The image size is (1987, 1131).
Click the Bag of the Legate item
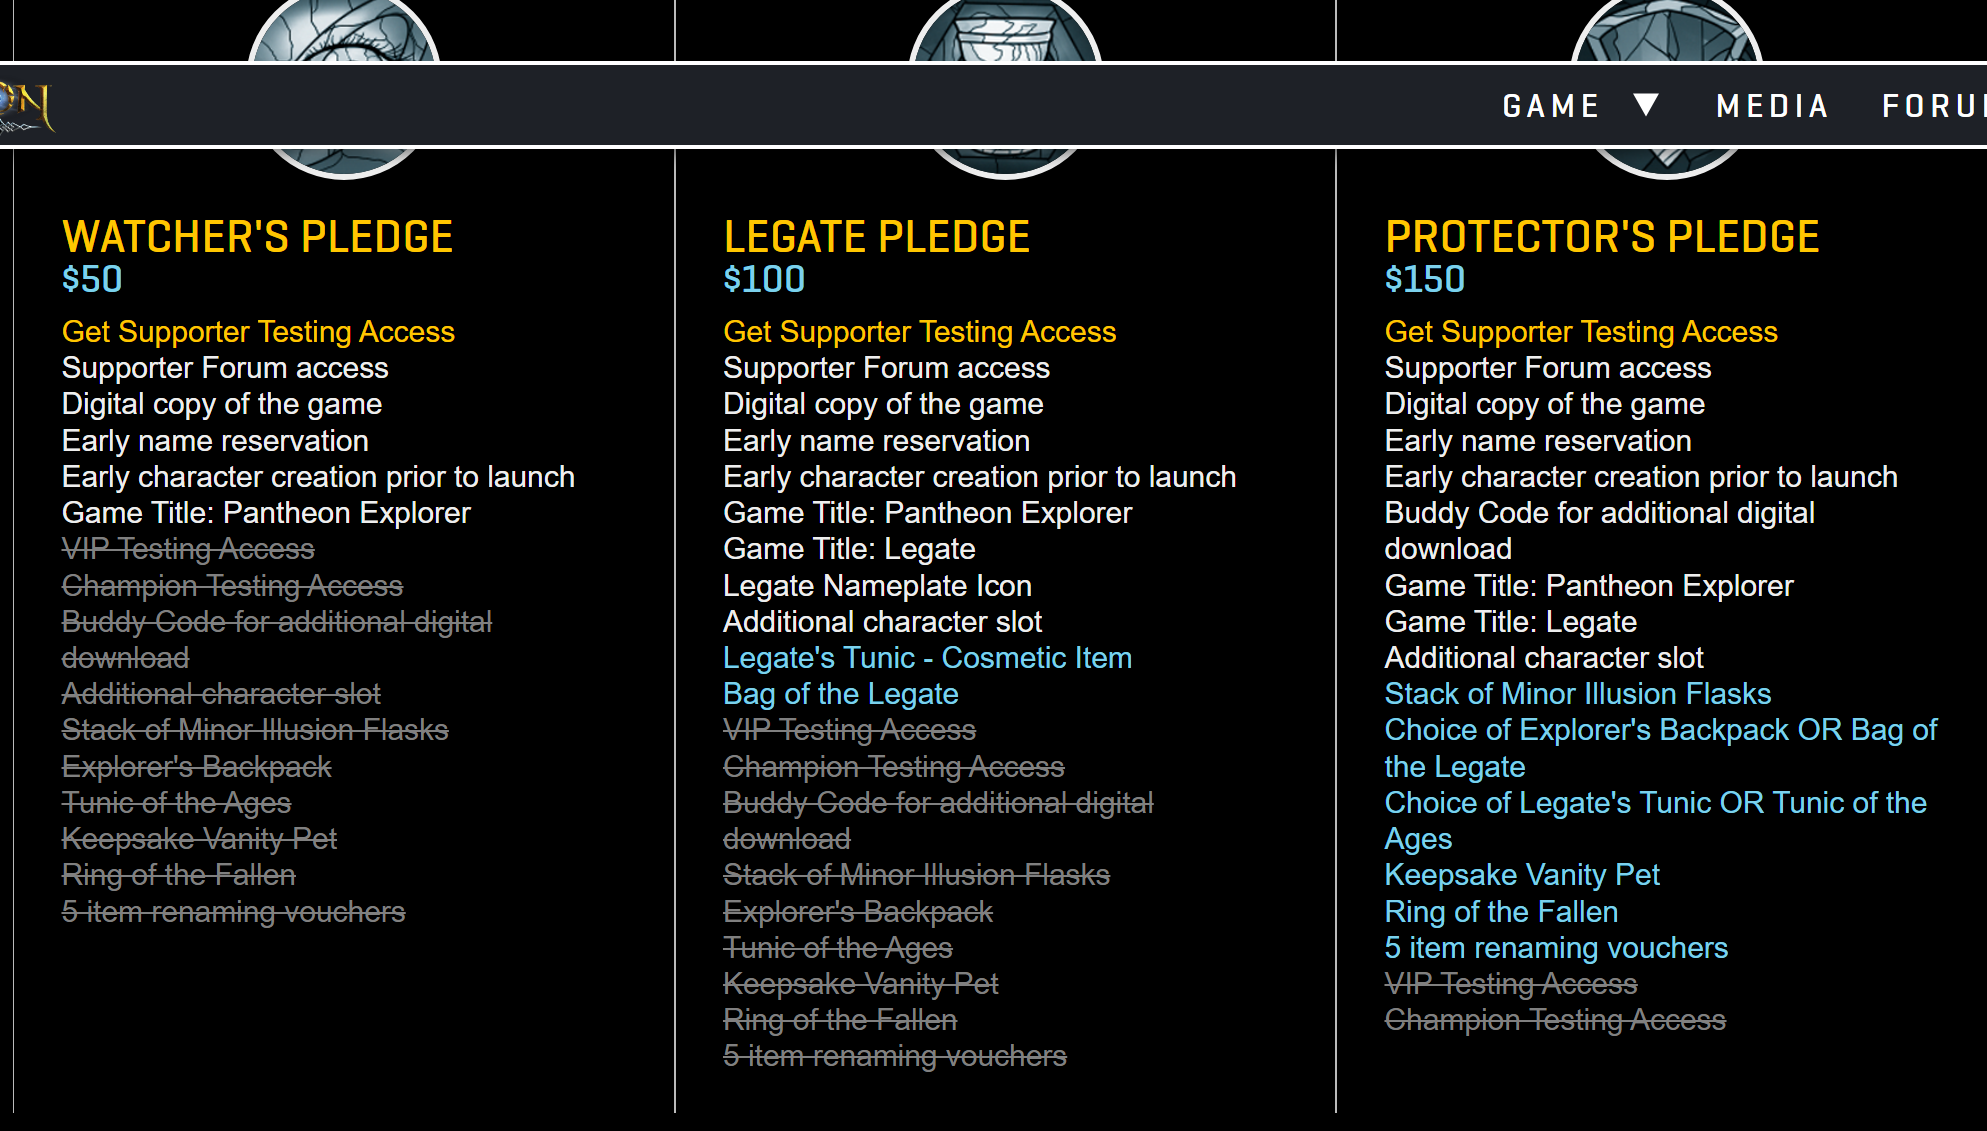tap(840, 694)
